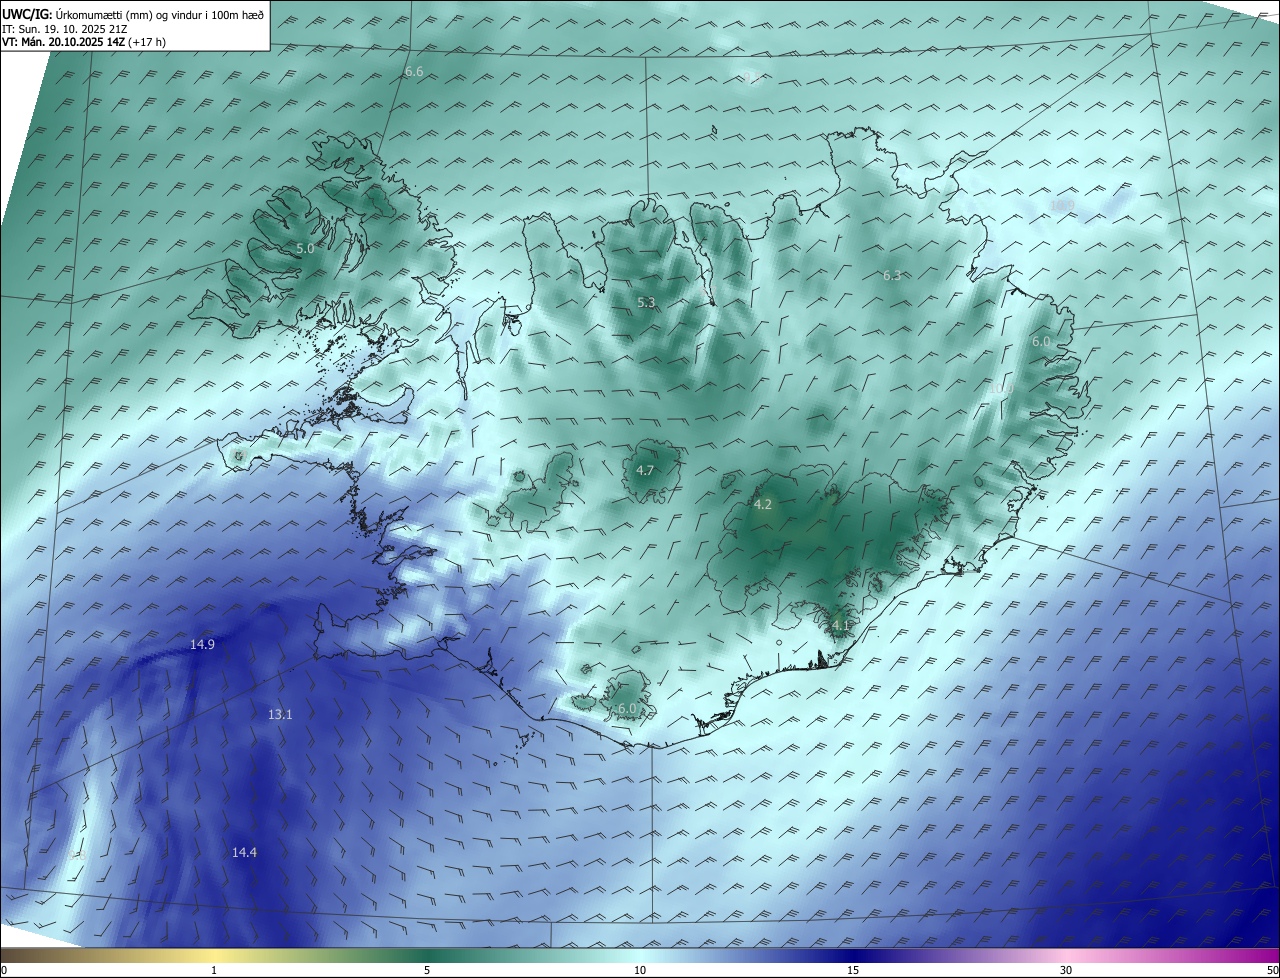Click the initial time line 'IT: Sun. 19. 10. 2025 21Z'

(64, 29)
